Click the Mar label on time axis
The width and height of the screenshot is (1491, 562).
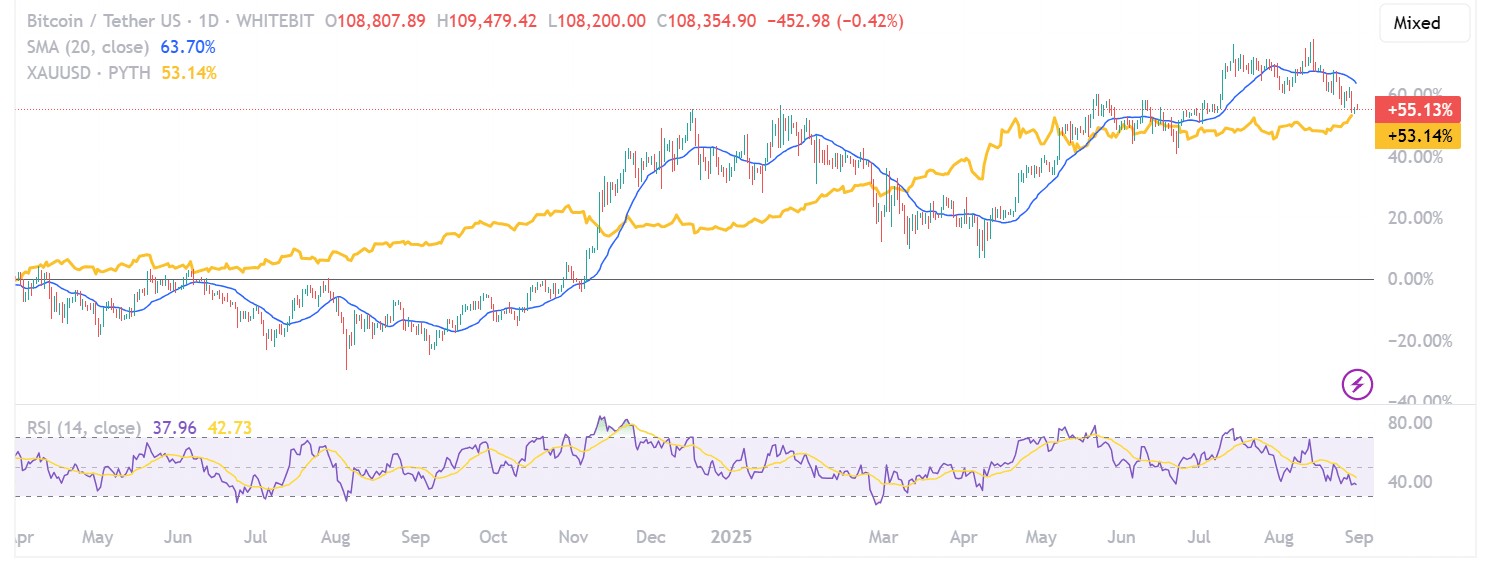(883, 537)
